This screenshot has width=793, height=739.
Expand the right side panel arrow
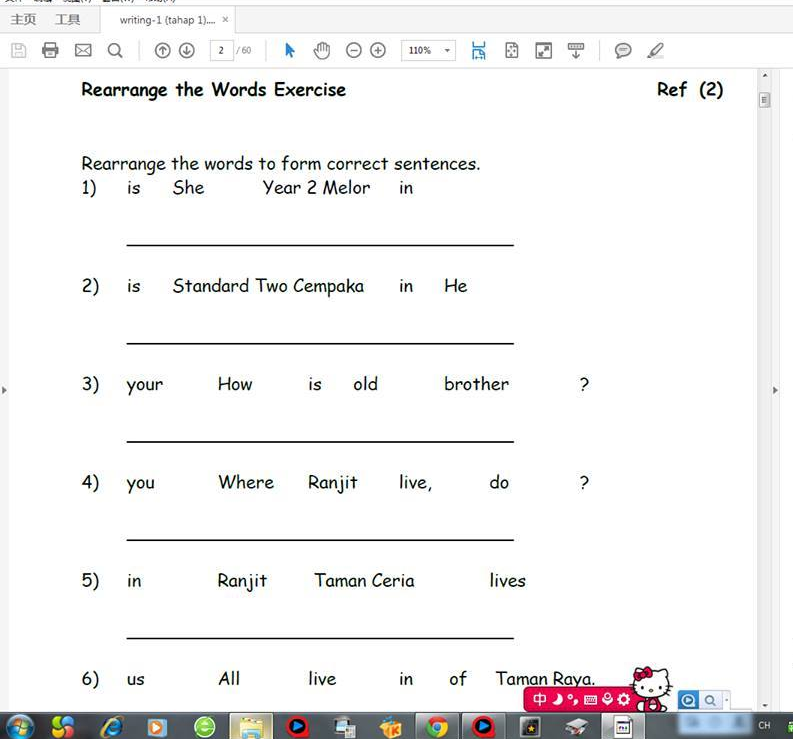tap(776, 390)
